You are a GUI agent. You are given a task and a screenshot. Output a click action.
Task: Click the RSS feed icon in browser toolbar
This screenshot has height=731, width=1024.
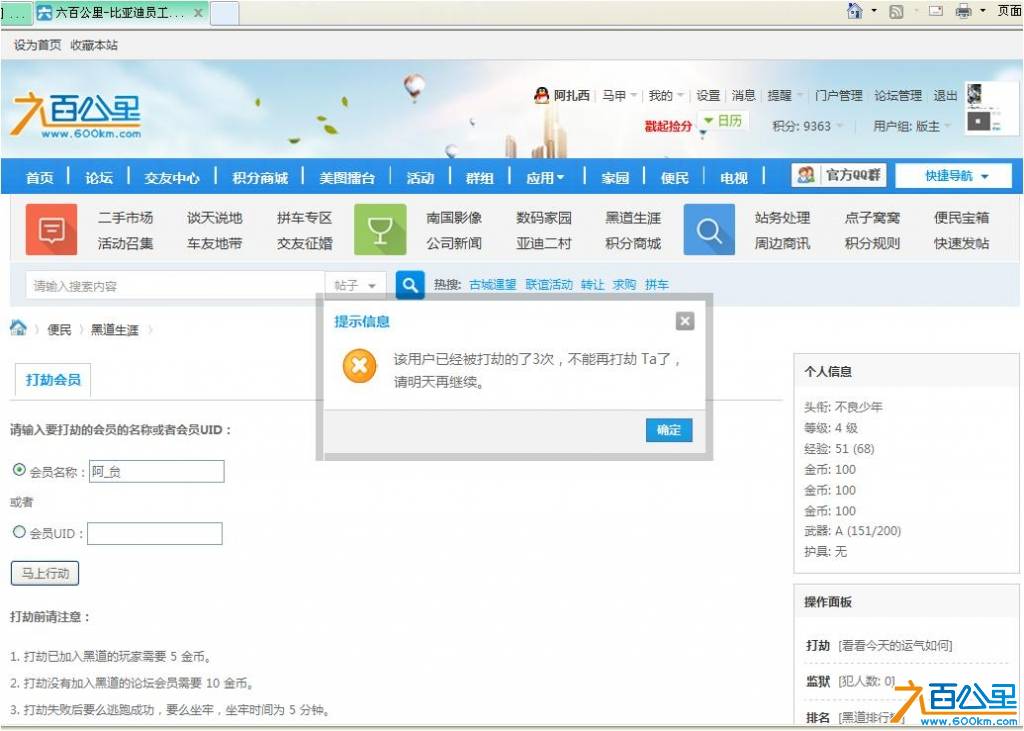pyautogui.click(x=896, y=11)
